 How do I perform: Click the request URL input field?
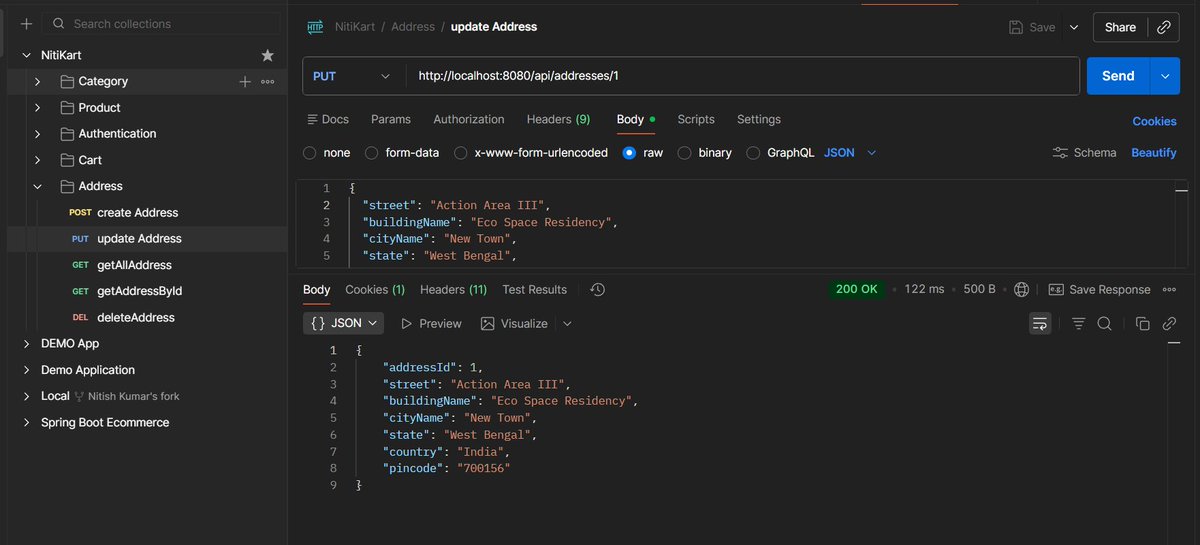pyautogui.click(x=742, y=76)
